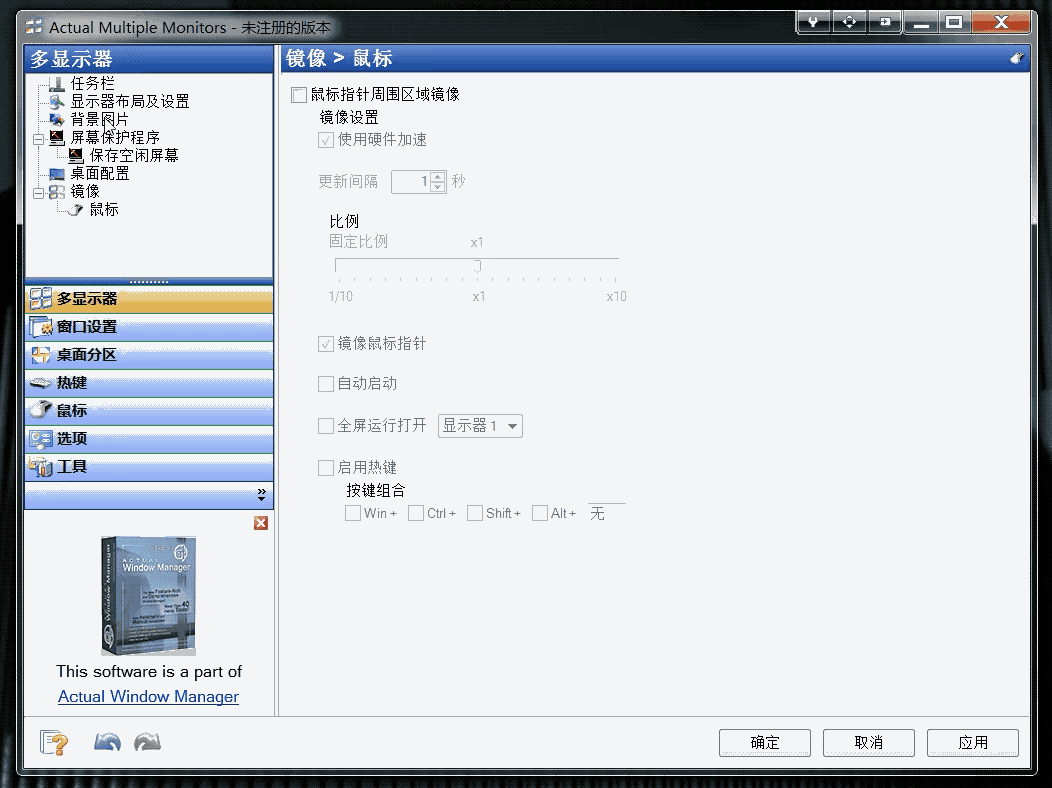
Task: Click the Actual Window Manager box image
Action: click(x=149, y=596)
